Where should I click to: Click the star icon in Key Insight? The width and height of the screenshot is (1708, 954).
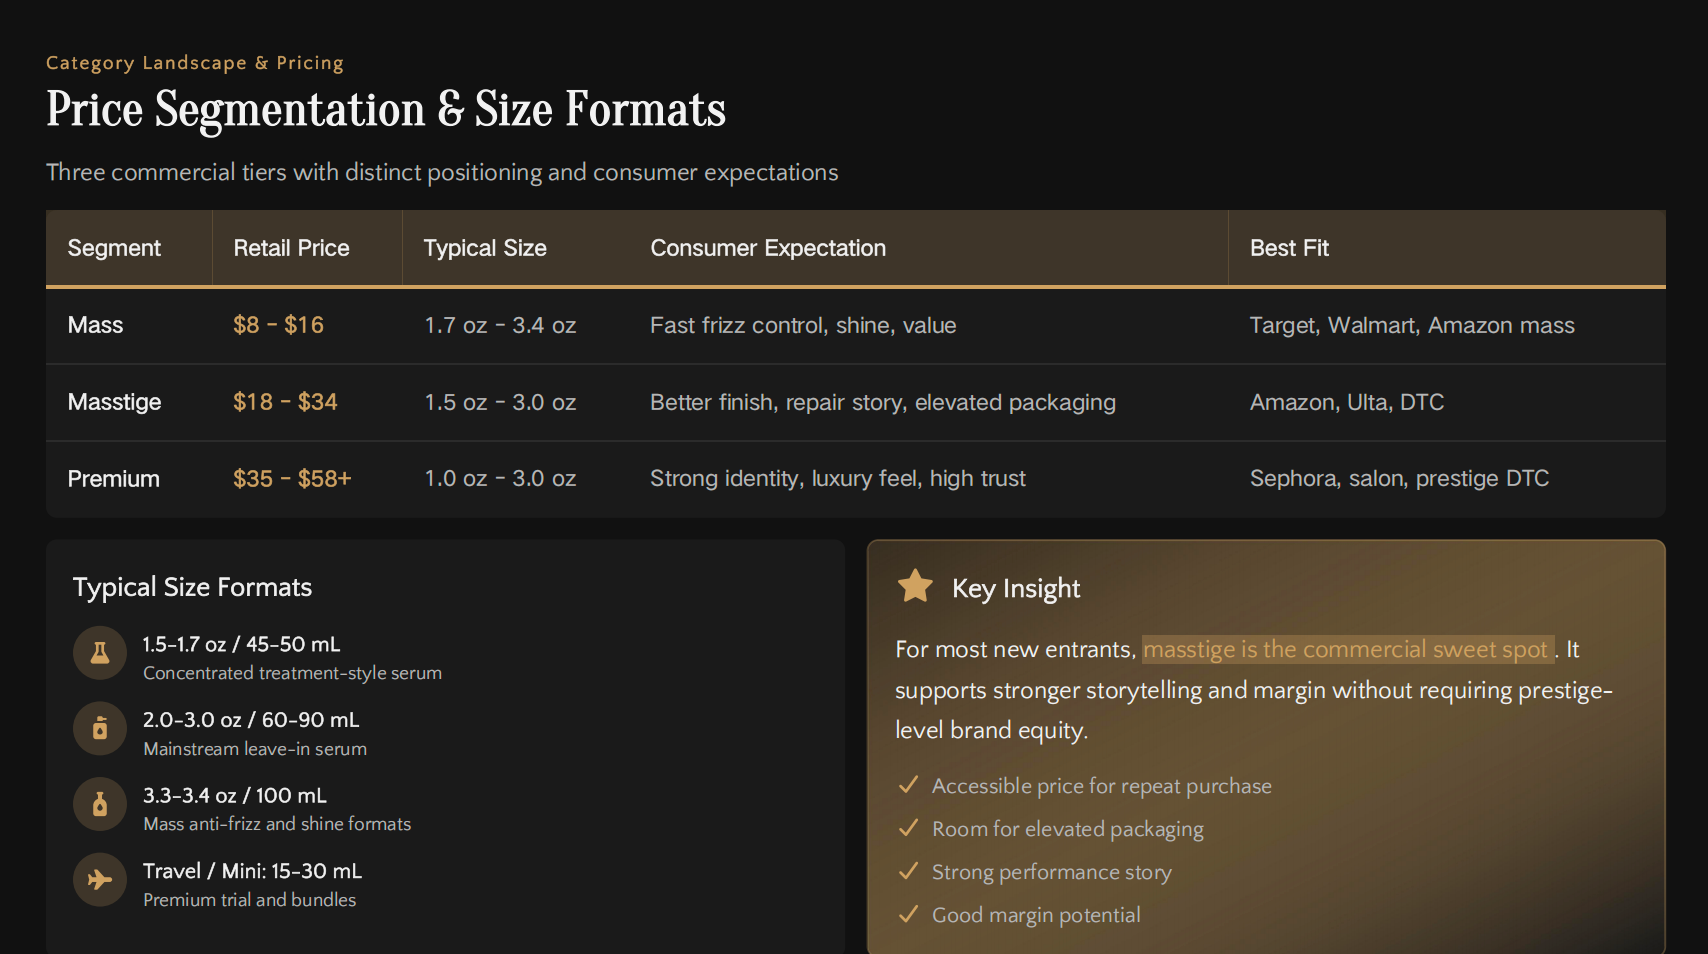click(914, 586)
